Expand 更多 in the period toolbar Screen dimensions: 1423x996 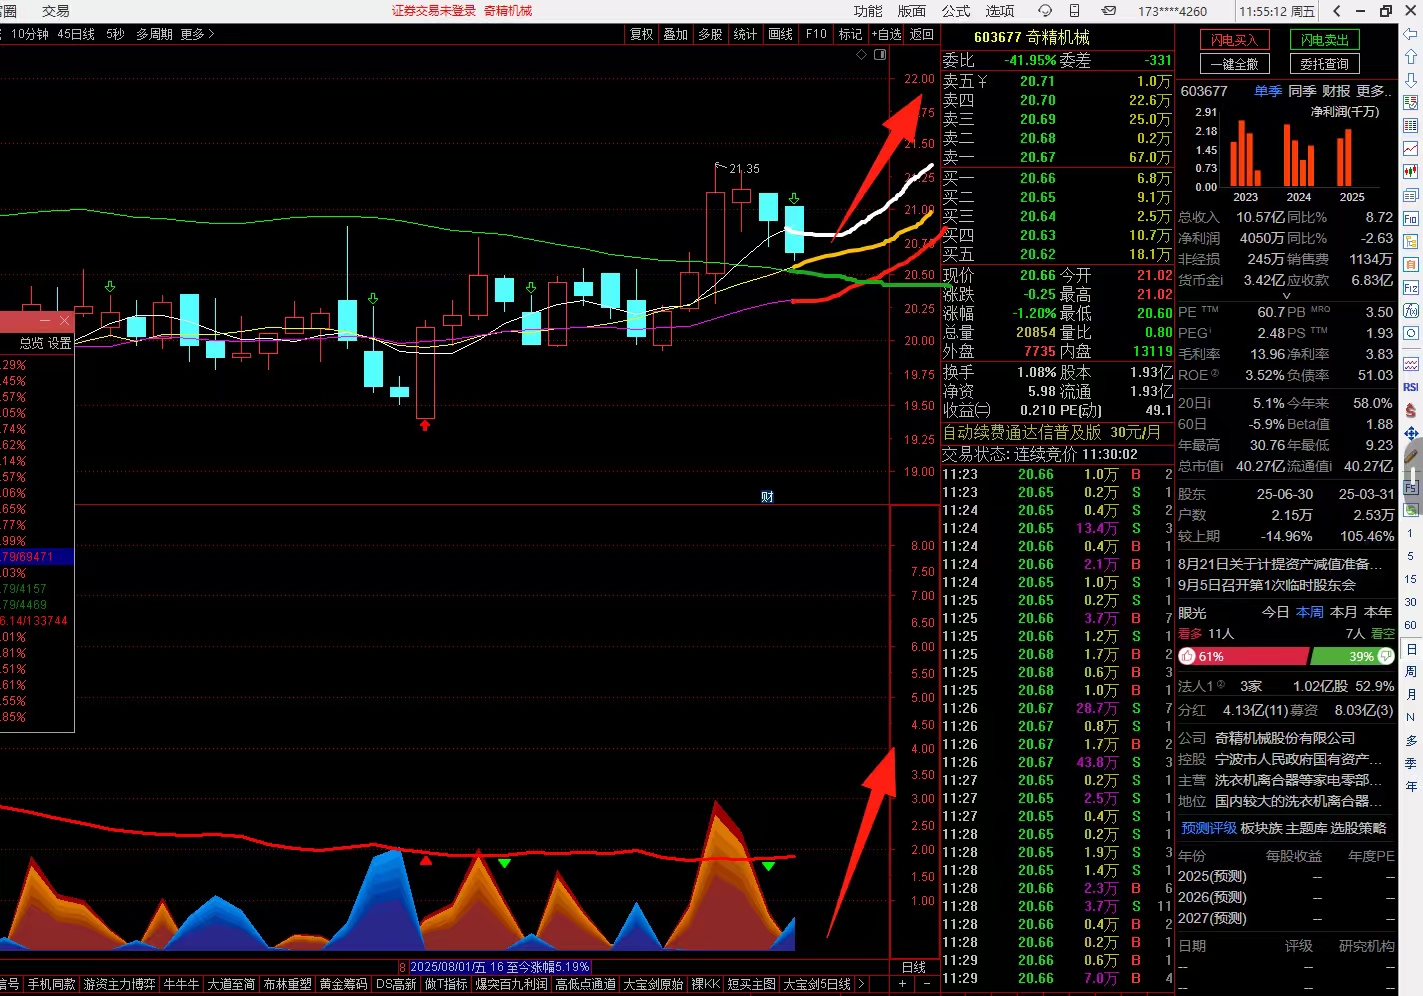(x=197, y=34)
